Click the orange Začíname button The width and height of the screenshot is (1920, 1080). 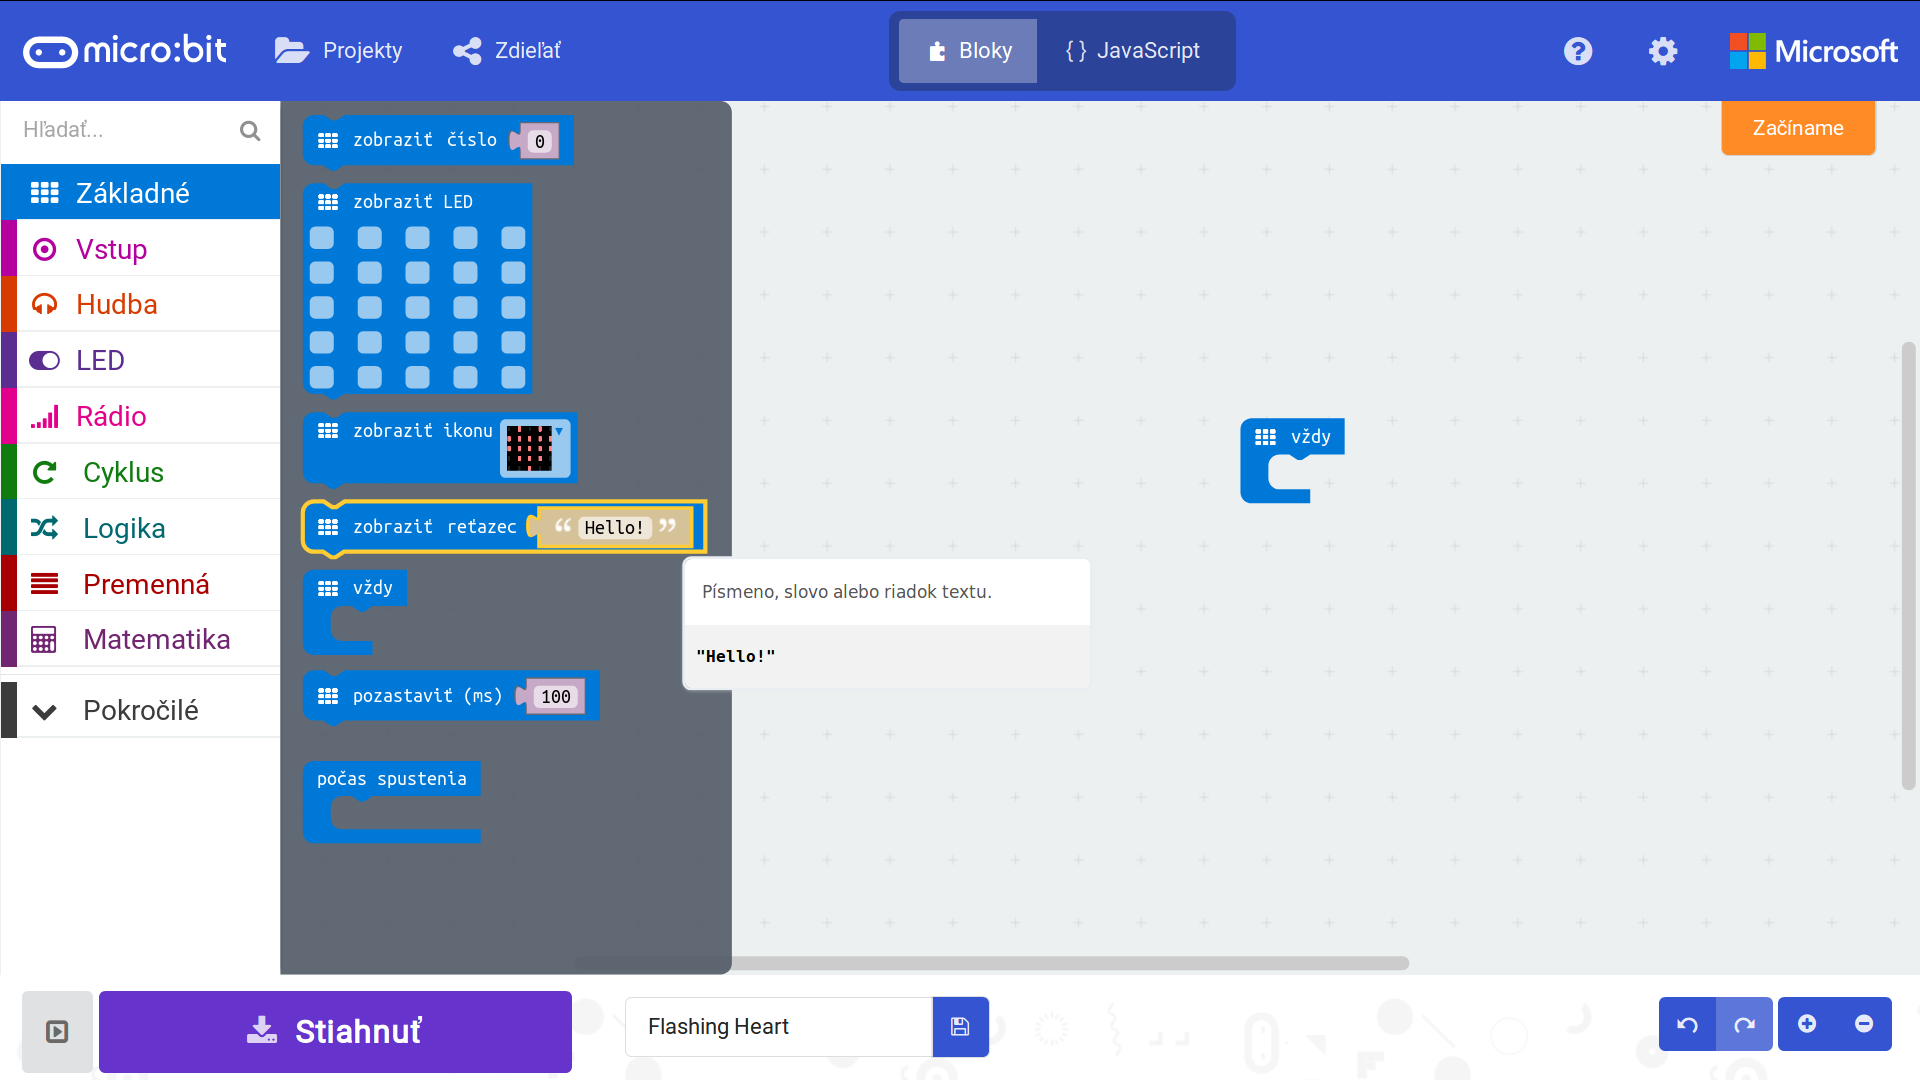pos(1797,128)
